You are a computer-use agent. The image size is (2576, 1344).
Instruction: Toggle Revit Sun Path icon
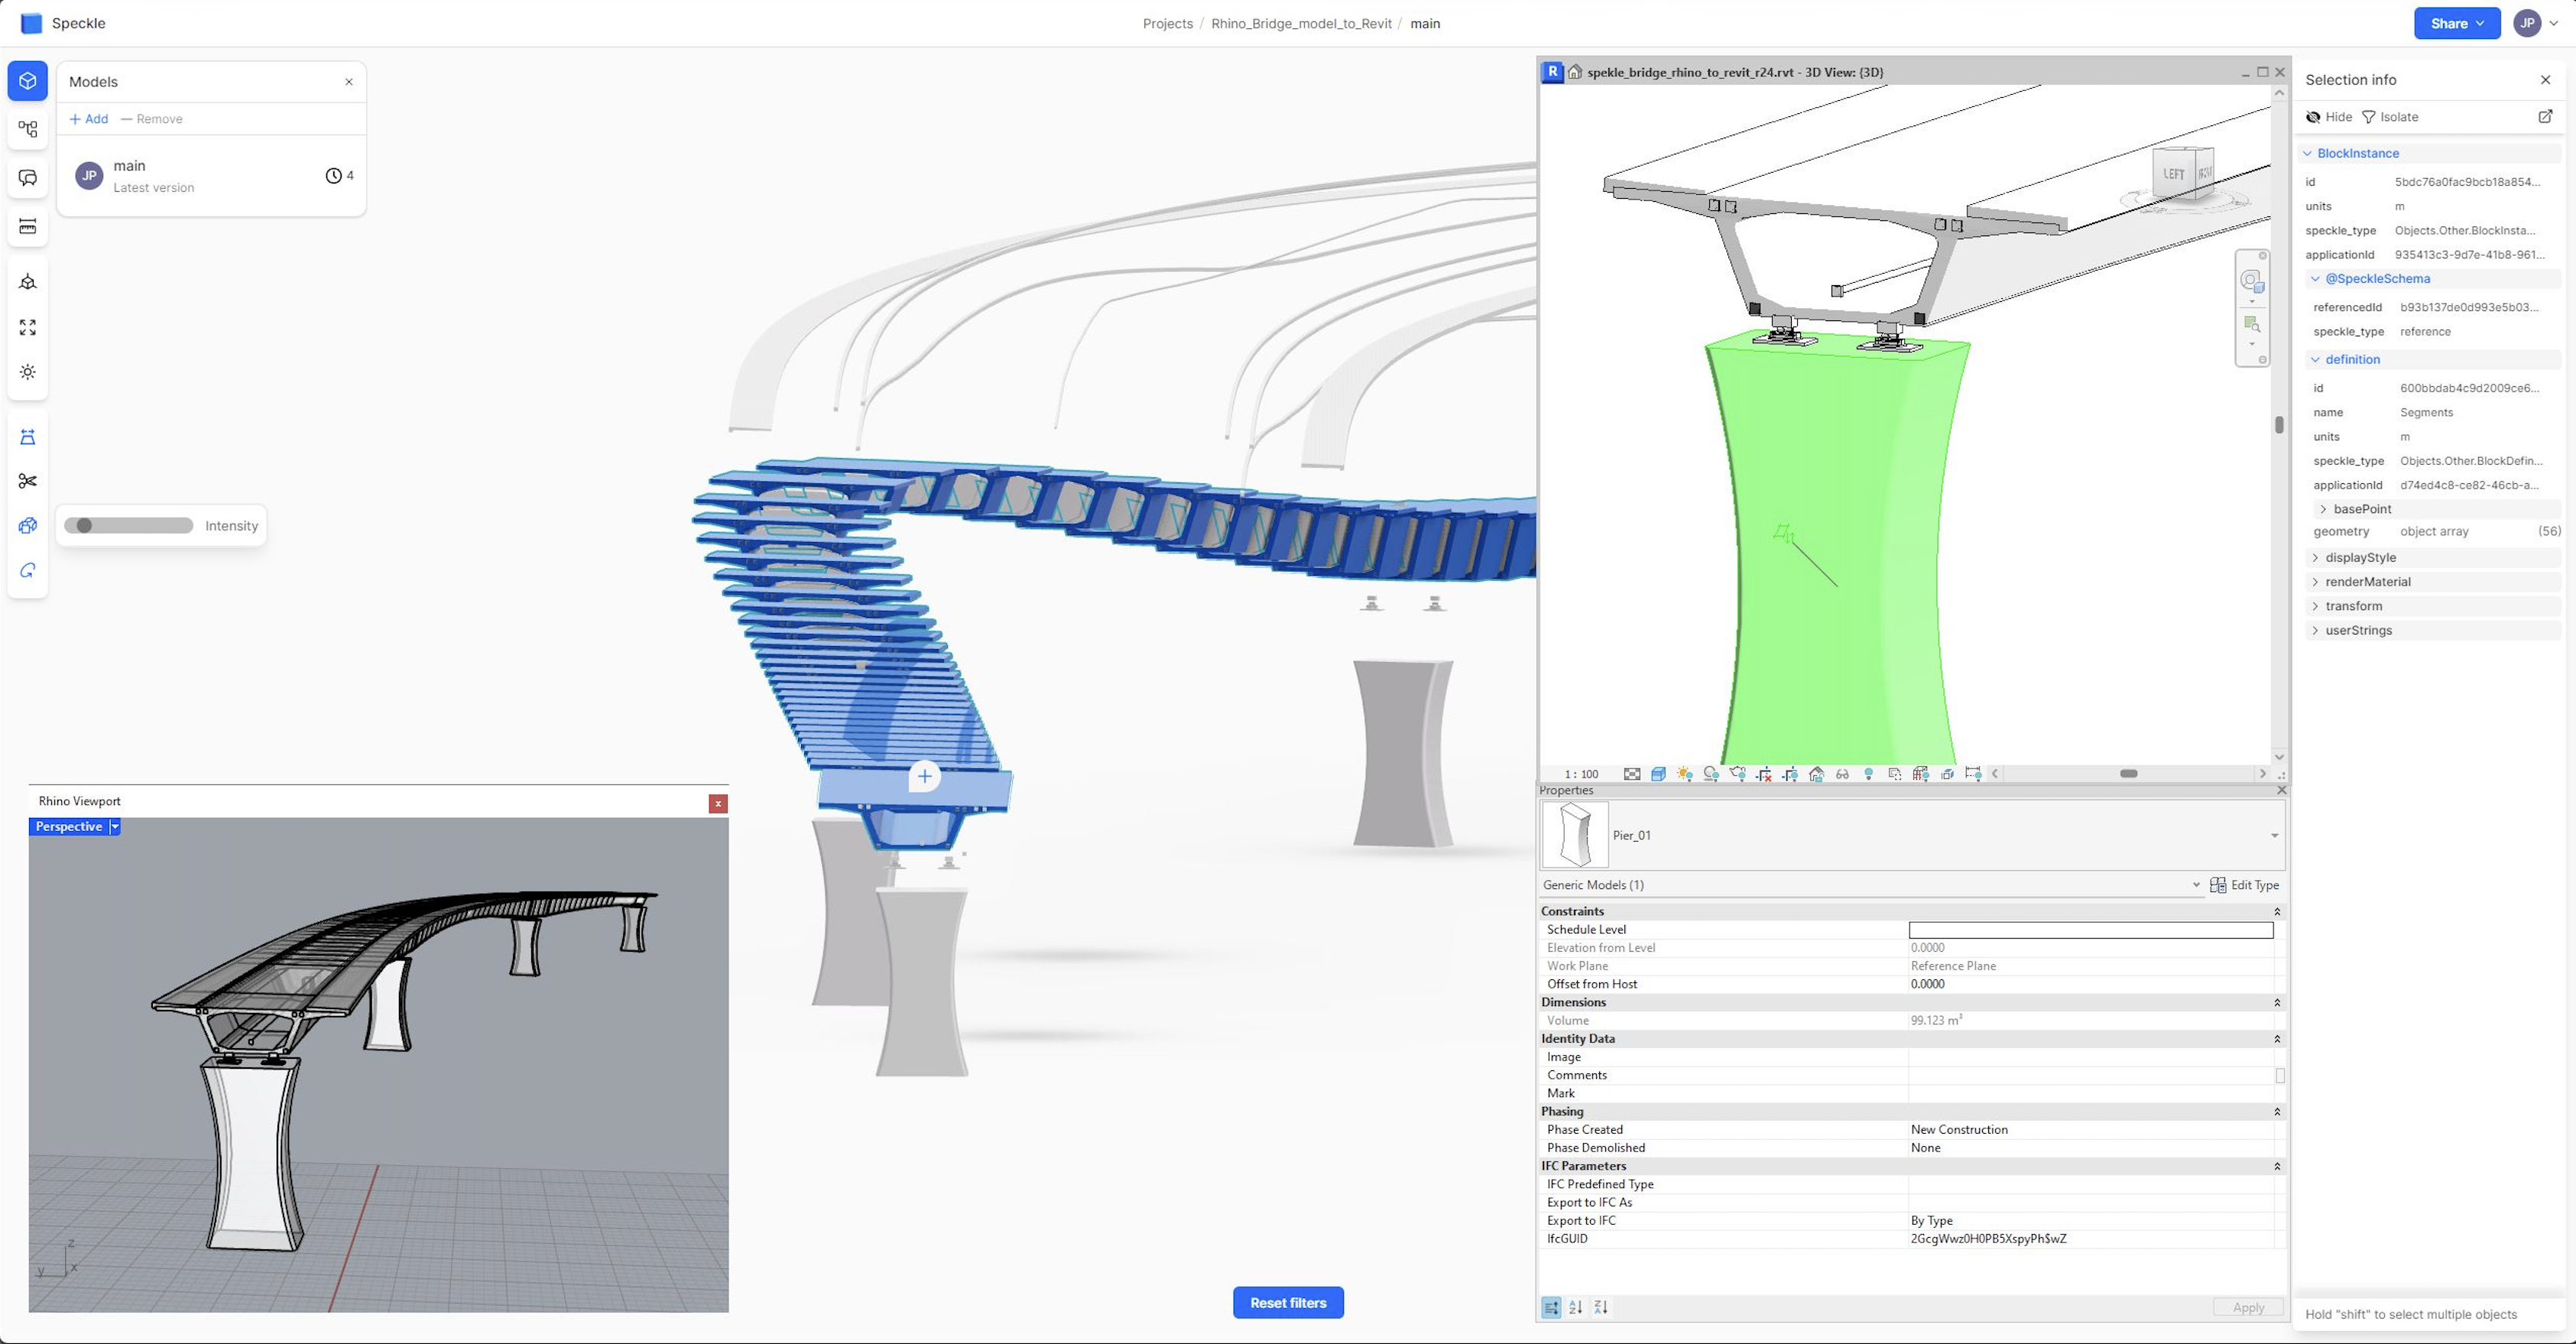(x=1686, y=774)
